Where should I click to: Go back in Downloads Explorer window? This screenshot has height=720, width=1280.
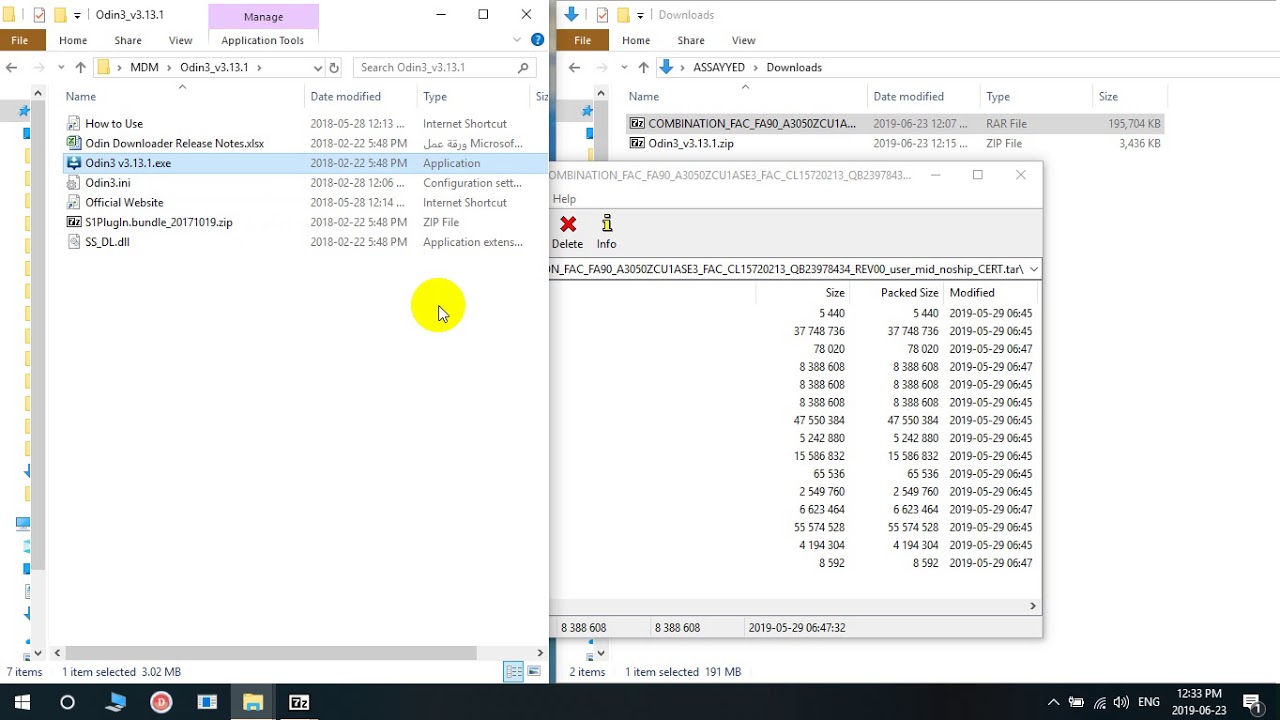[574, 67]
